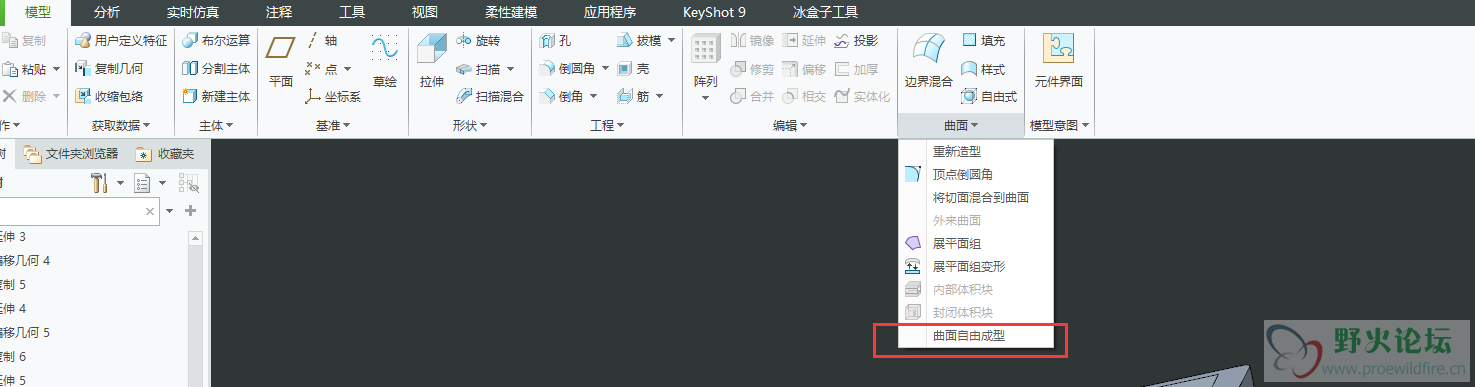1475x387 pixels.
Task: Toggle model tree visibility filter icon
Action: (x=189, y=183)
